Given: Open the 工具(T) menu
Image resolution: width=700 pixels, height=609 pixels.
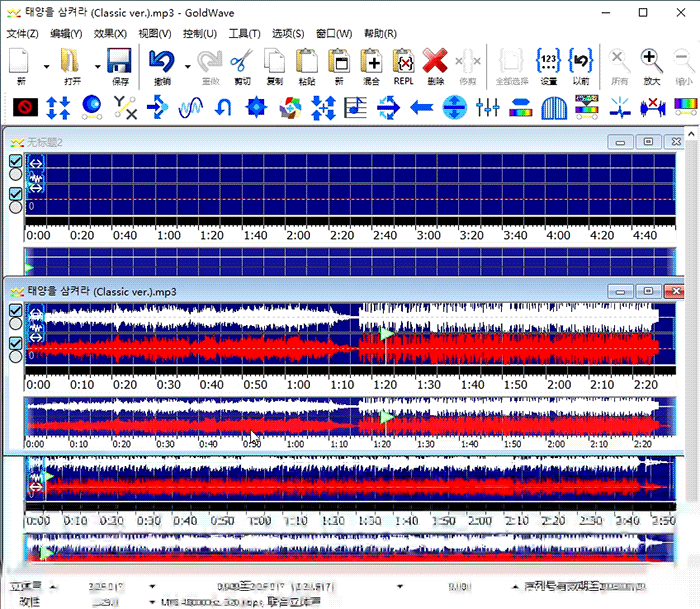Looking at the screenshot, I should [245, 33].
